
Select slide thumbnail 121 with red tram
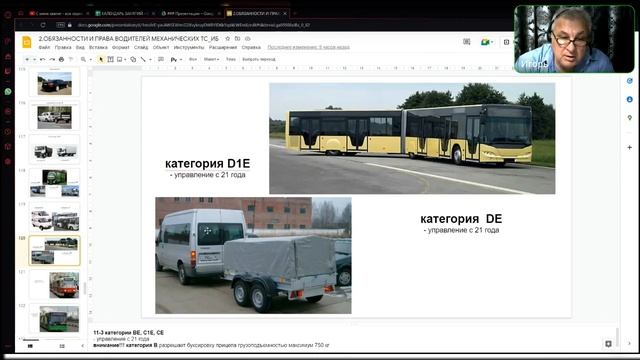pos(55,285)
